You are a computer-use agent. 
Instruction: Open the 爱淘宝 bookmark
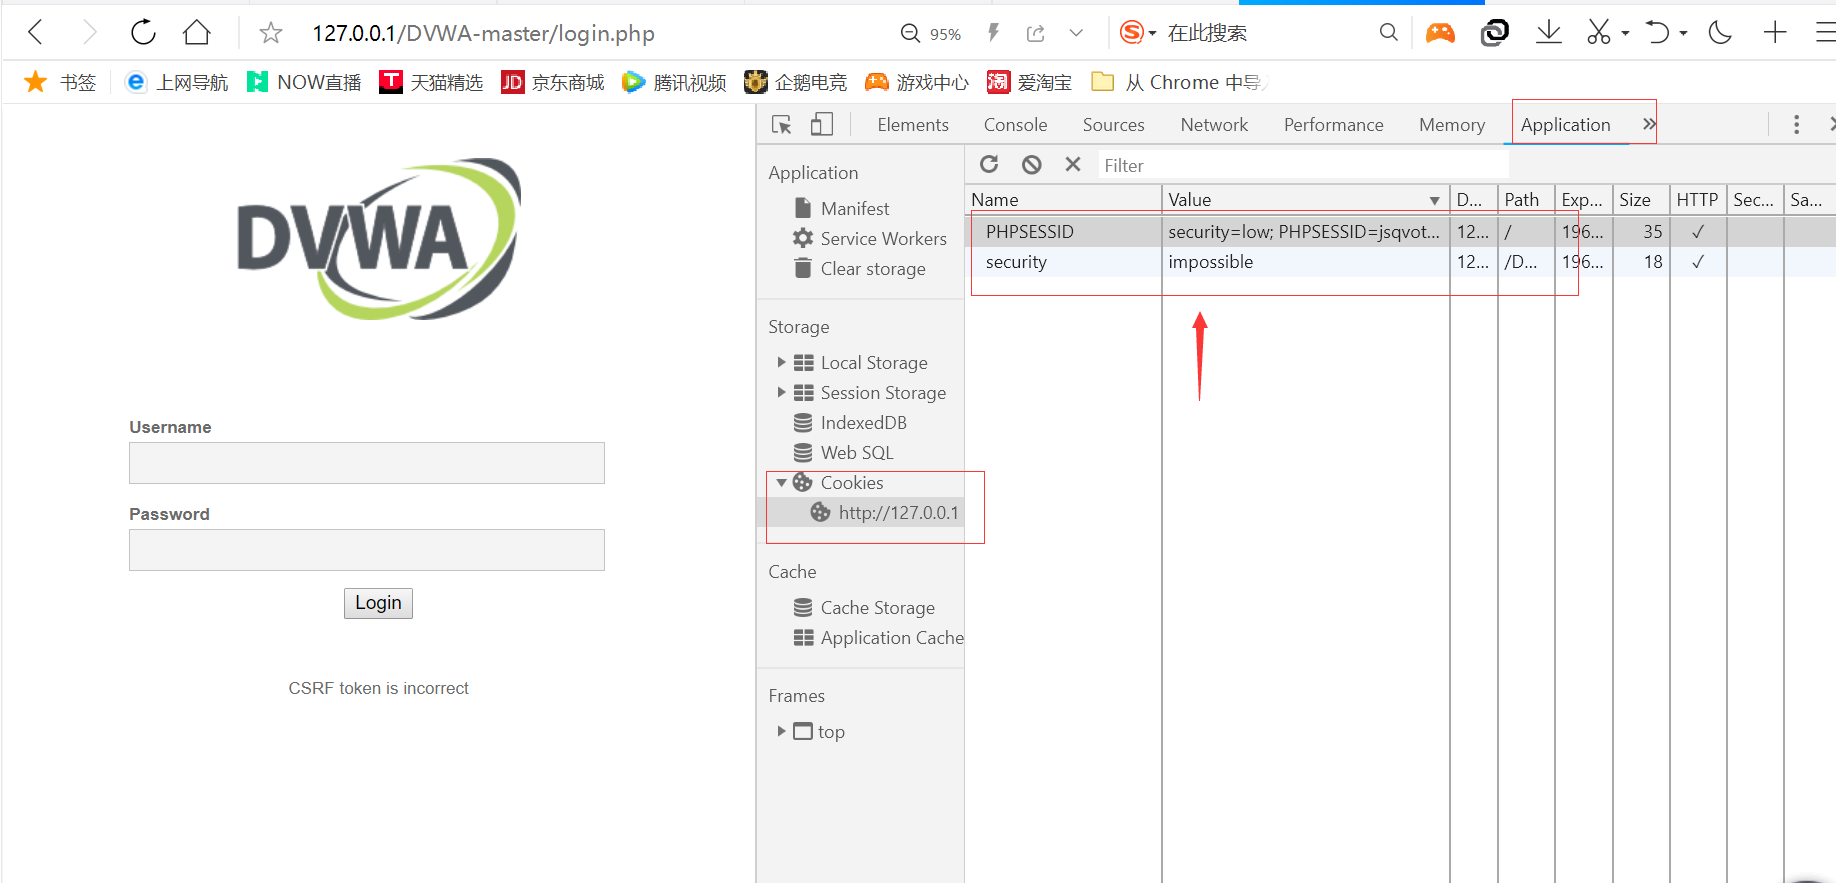coord(1029,82)
